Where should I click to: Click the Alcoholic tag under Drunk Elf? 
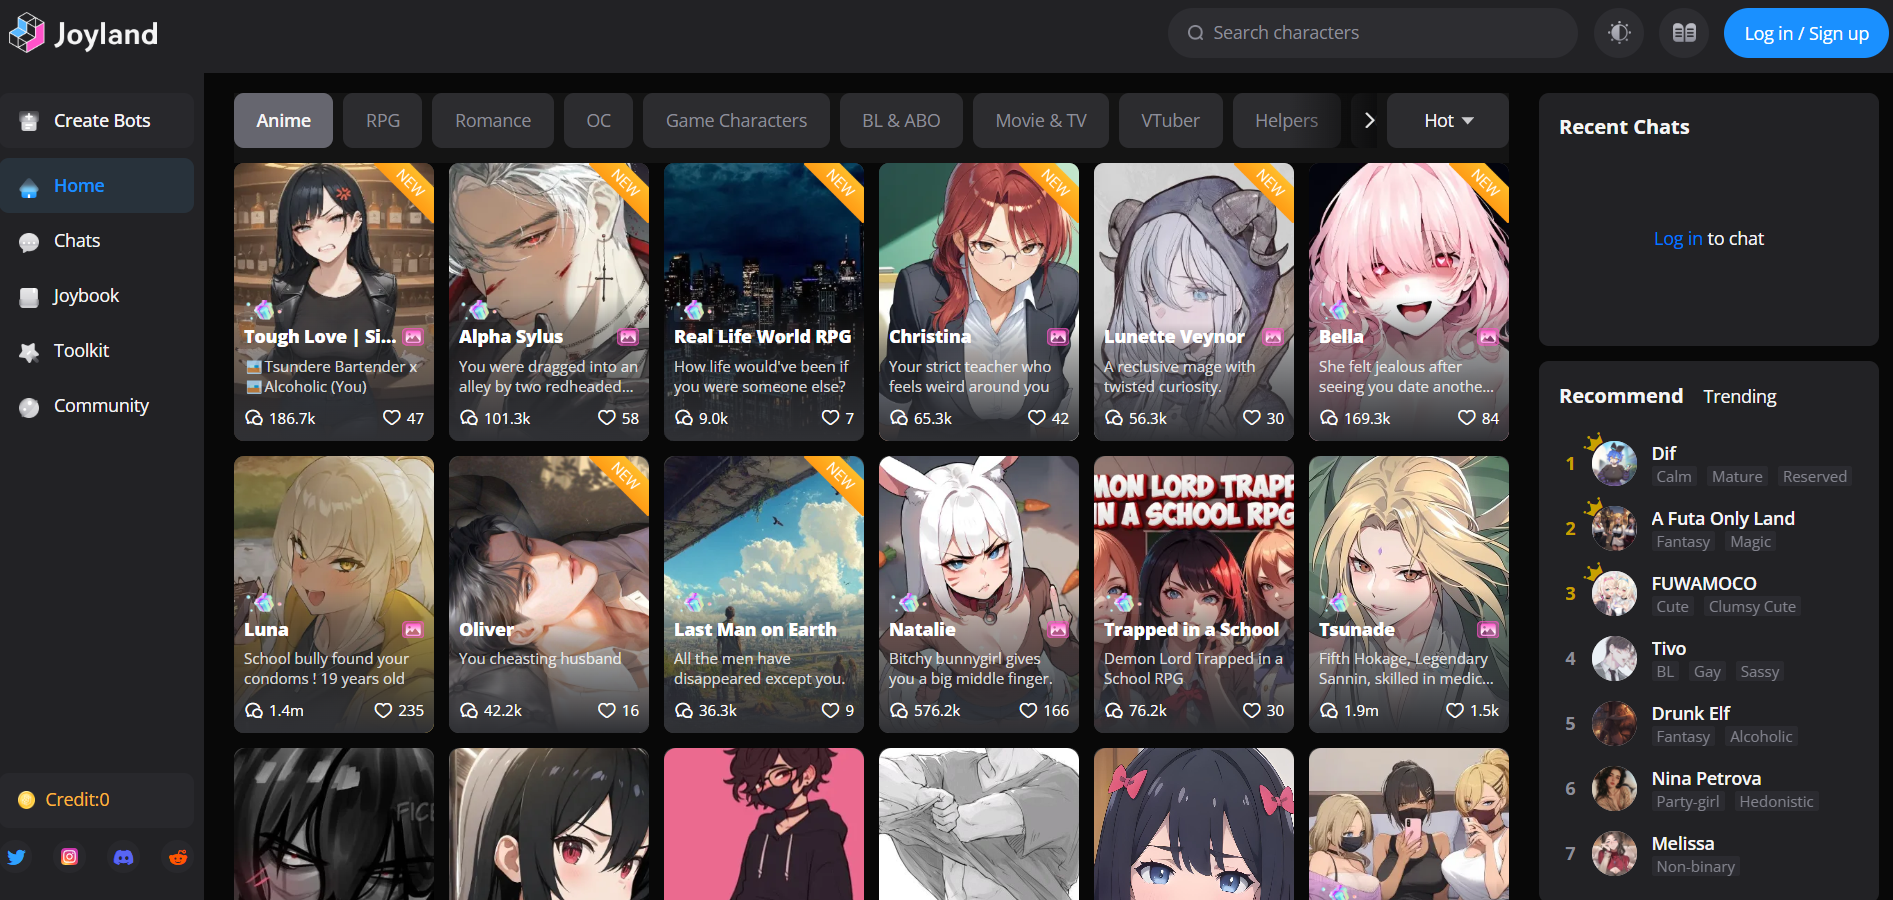1761,737
